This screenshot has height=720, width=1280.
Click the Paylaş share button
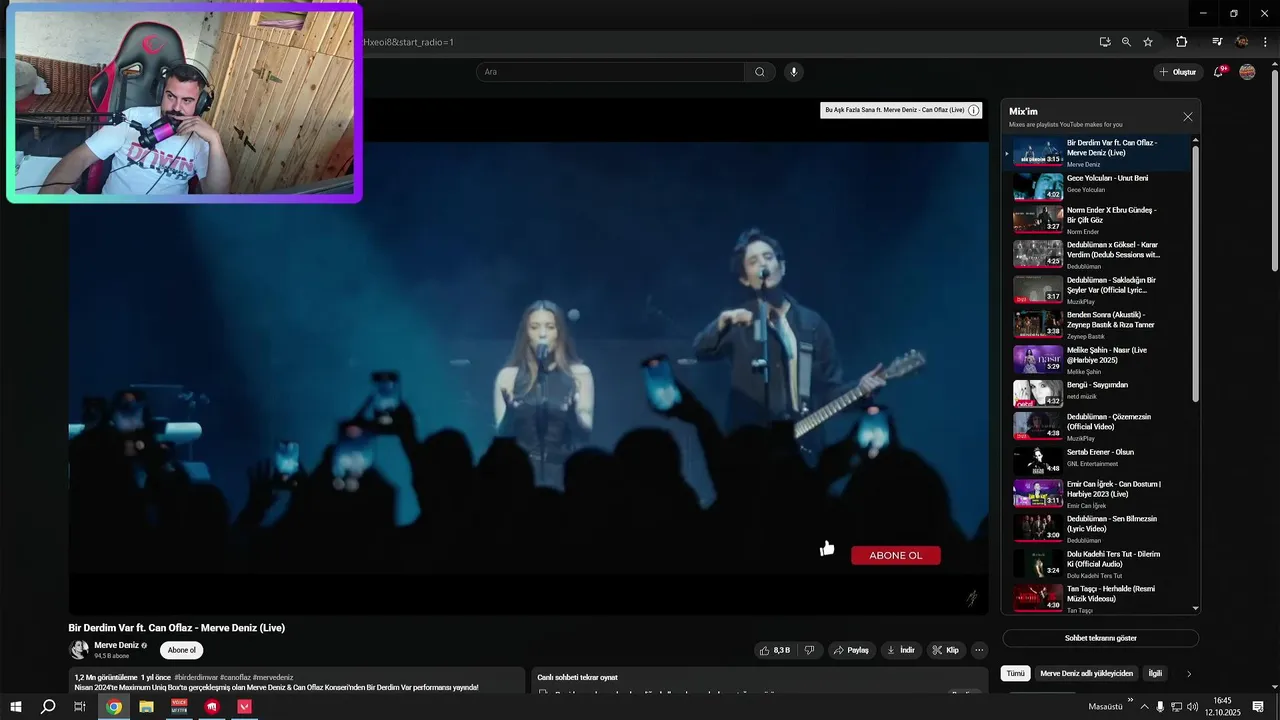pos(851,650)
